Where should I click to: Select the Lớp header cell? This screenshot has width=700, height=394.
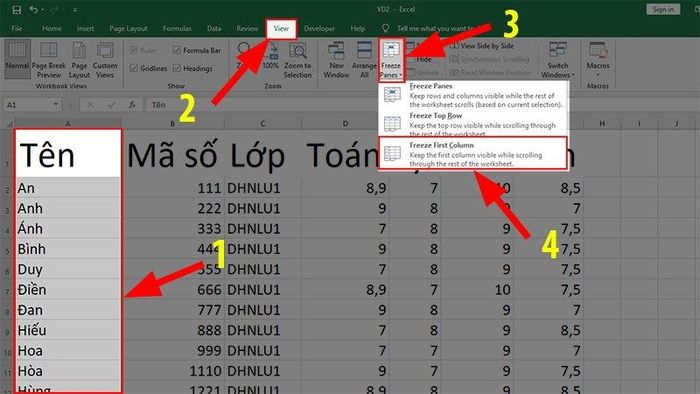click(262, 154)
